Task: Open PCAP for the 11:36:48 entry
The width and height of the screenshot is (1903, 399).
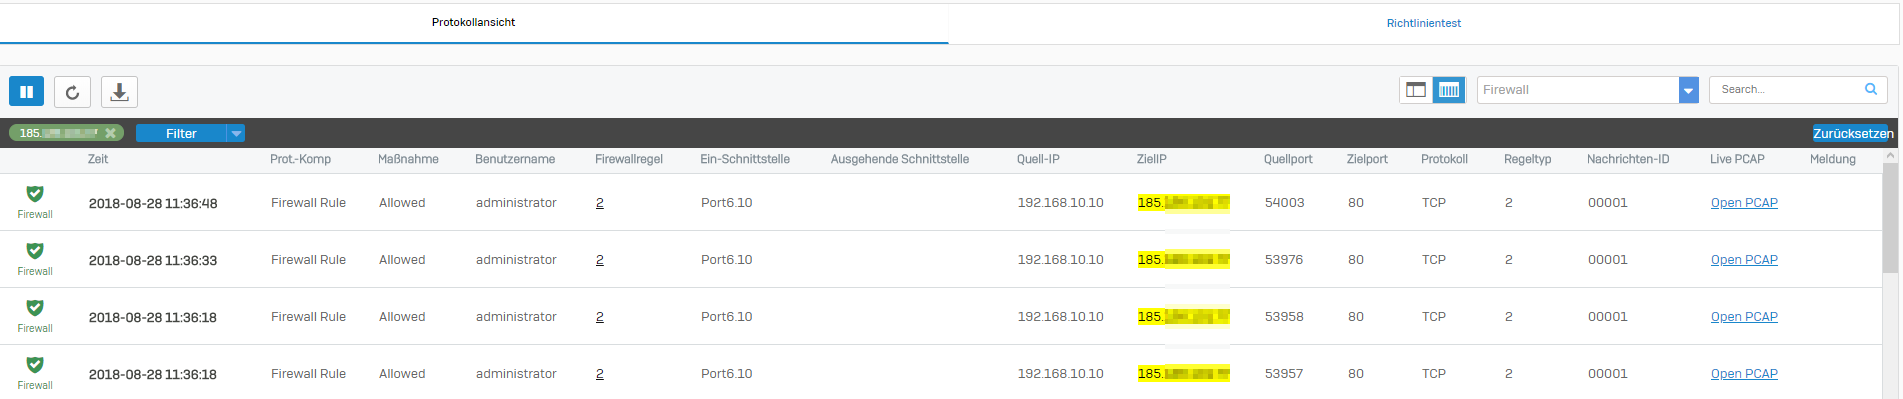Action: [1744, 202]
